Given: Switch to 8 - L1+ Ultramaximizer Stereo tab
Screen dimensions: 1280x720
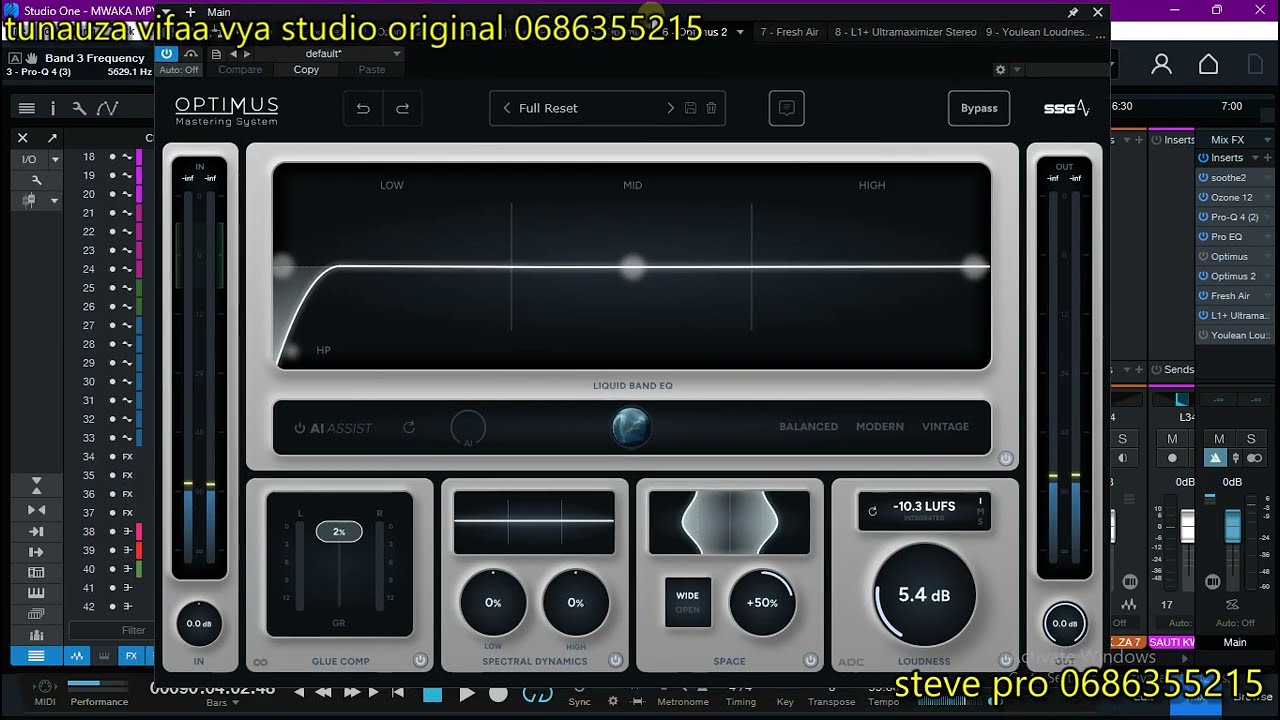Looking at the screenshot, I should tap(905, 32).
